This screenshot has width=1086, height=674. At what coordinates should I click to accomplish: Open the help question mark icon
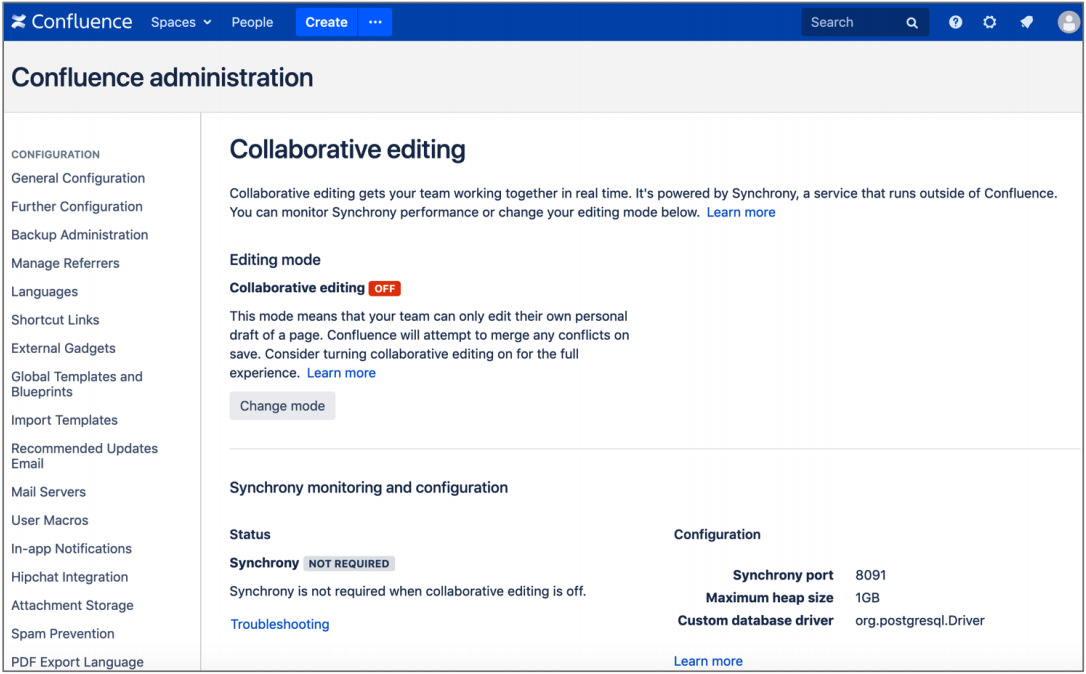coord(955,22)
